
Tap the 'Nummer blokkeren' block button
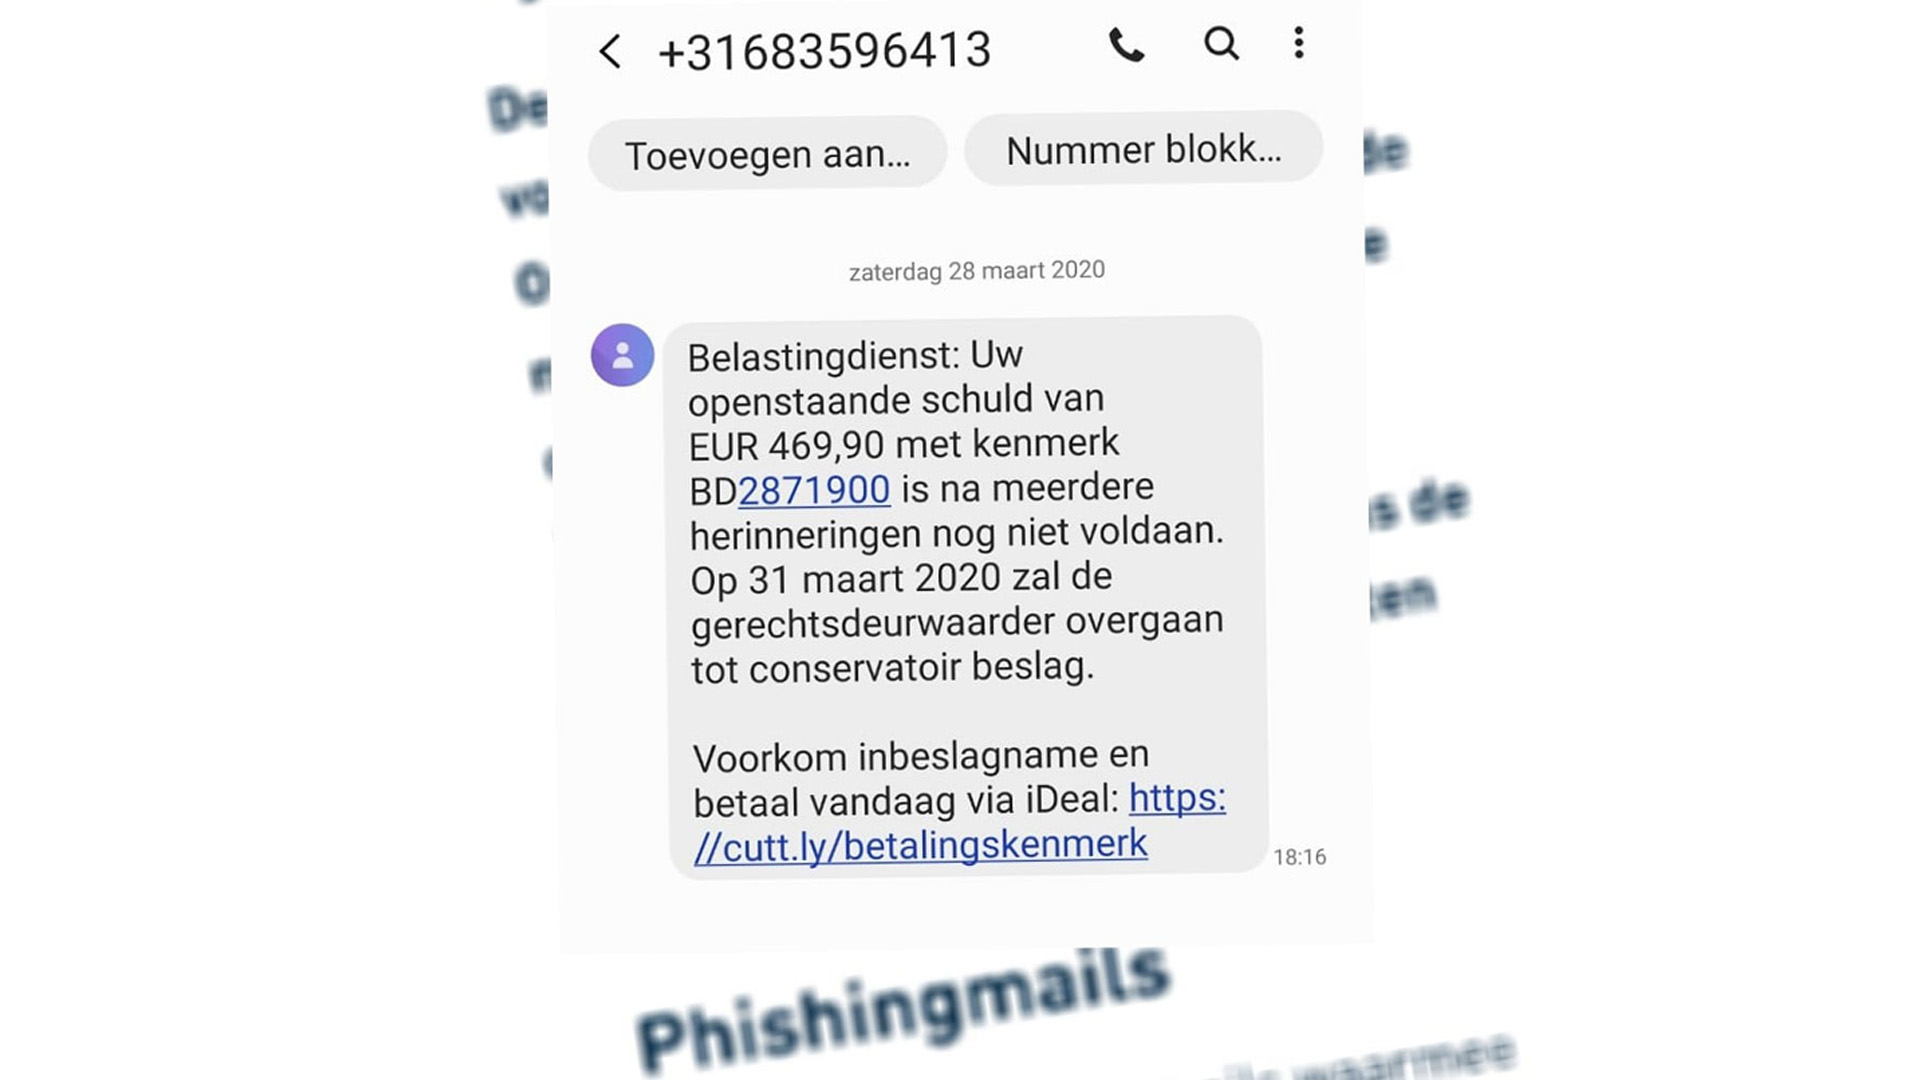coord(1142,148)
